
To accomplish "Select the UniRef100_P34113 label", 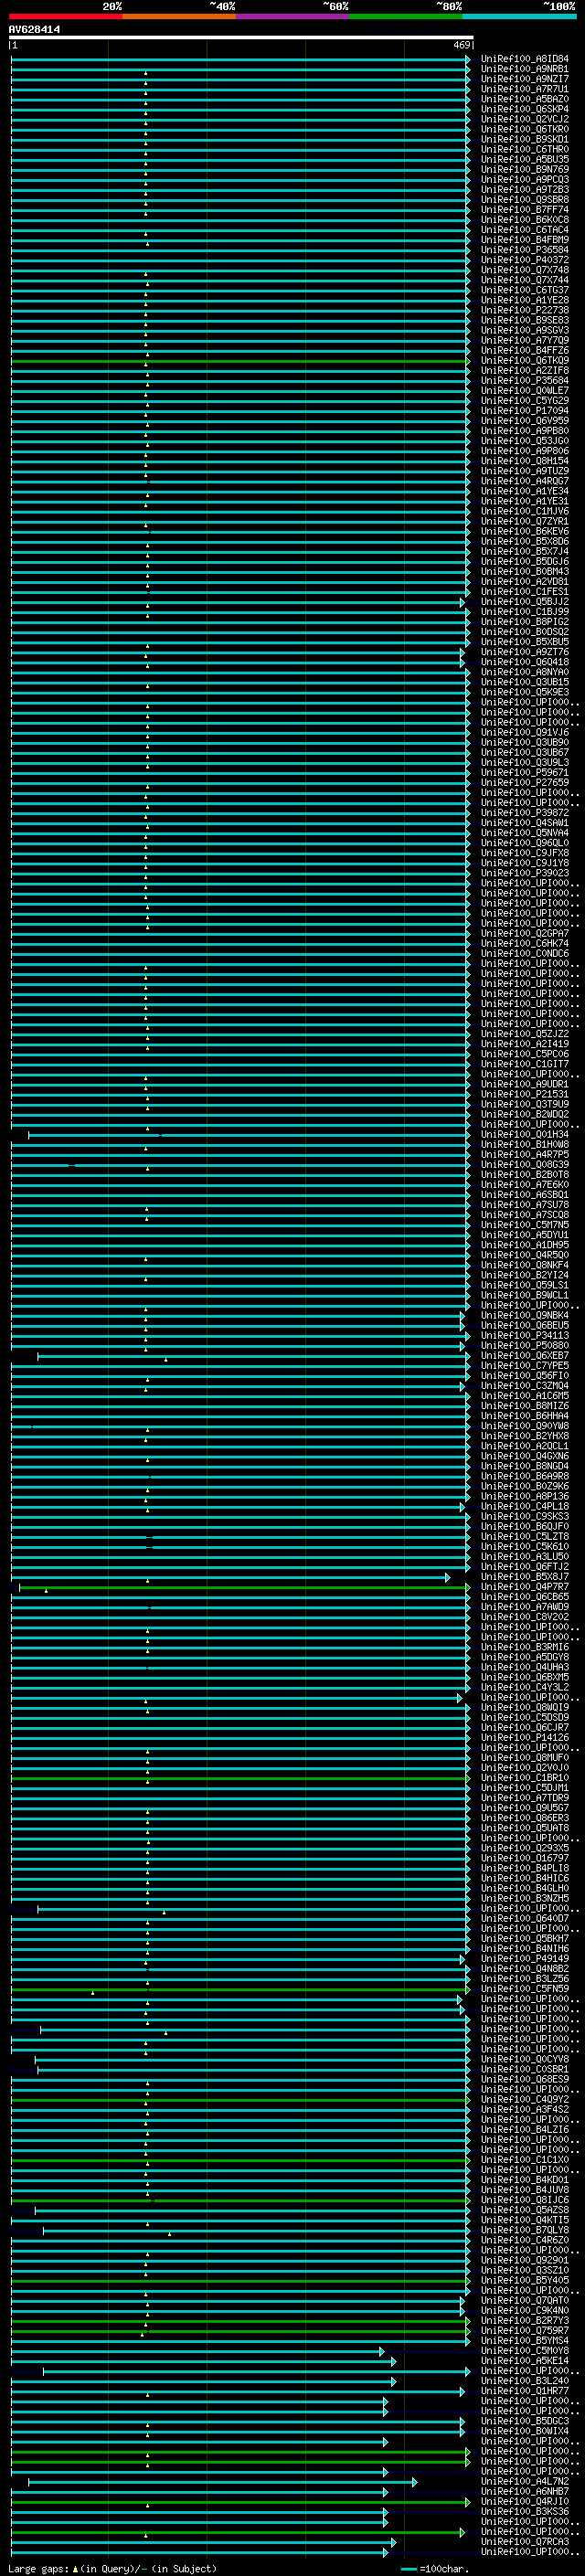I will [x=524, y=1335].
